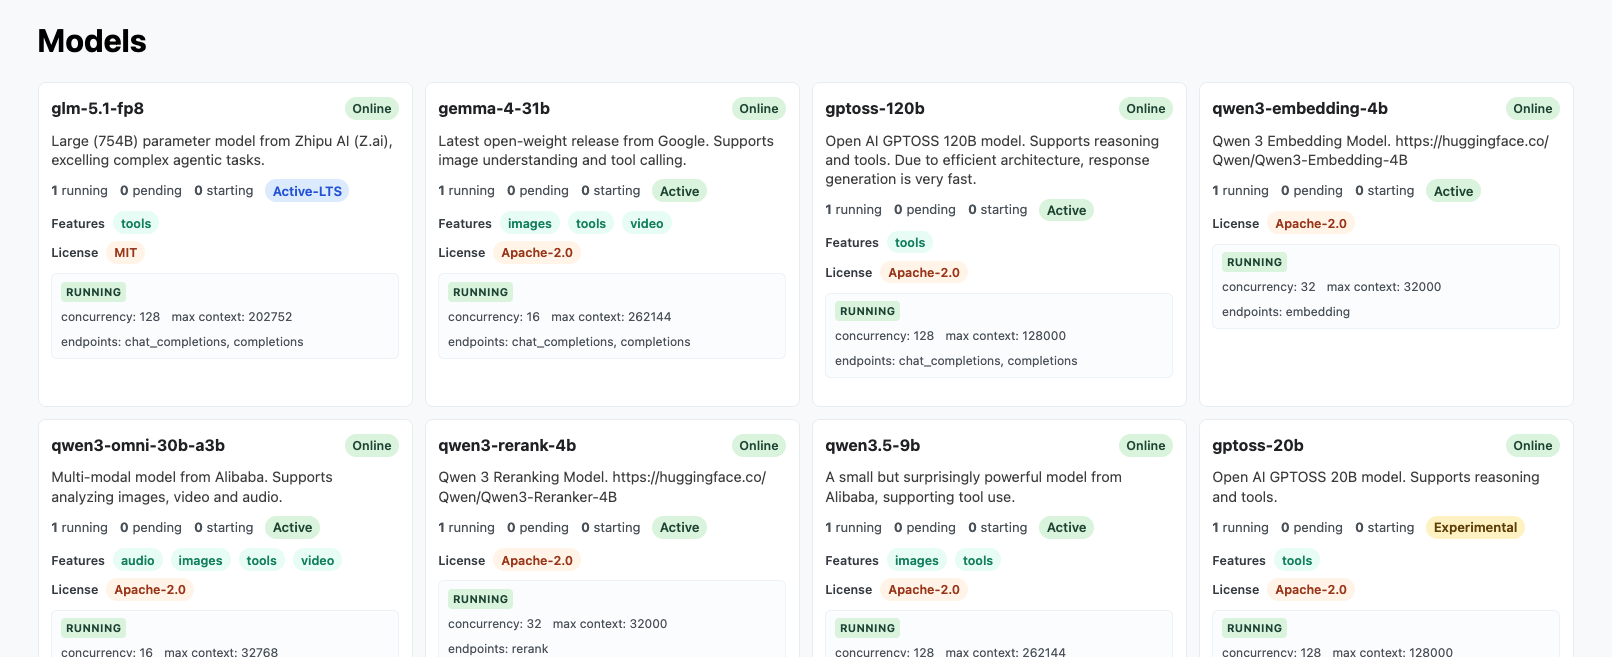Click the Qwen3-Embedding-4B huggingface URL text
The height and width of the screenshot is (657, 1612).
1380,151
